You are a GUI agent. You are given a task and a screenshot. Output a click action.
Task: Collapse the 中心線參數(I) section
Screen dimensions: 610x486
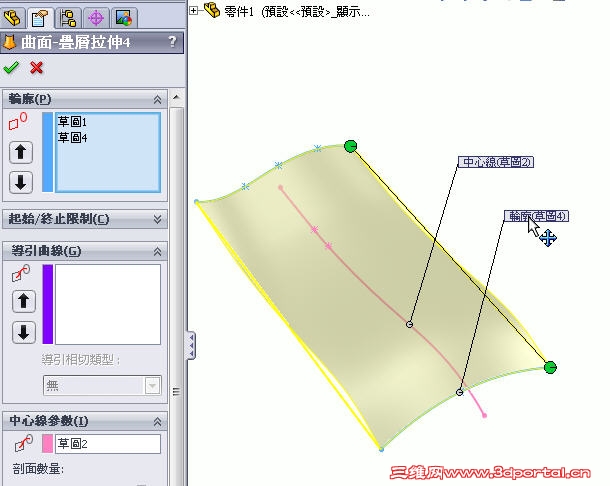coord(157,421)
